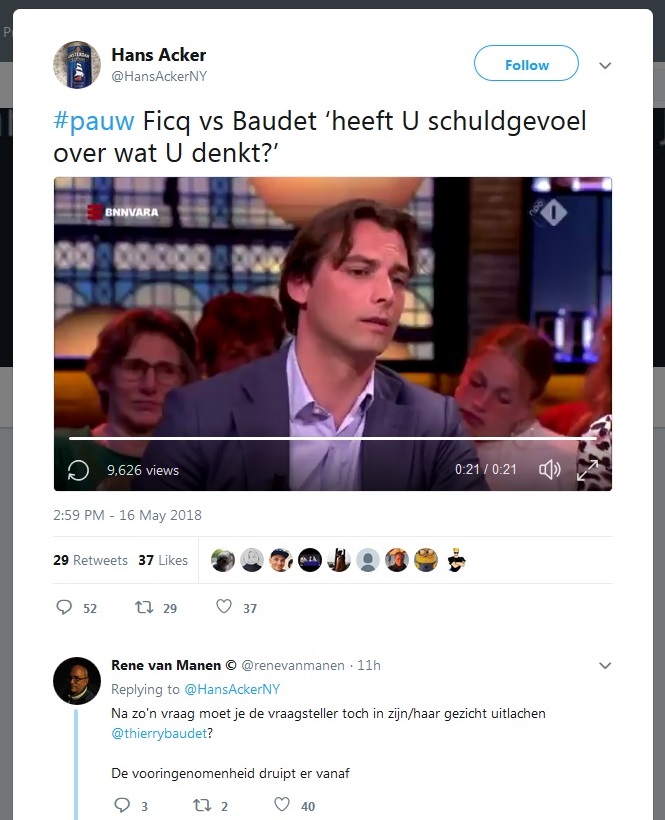The height and width of the screenshot is (820, 665).
Task: Open the #pauw hashtag
Action: 94,121
